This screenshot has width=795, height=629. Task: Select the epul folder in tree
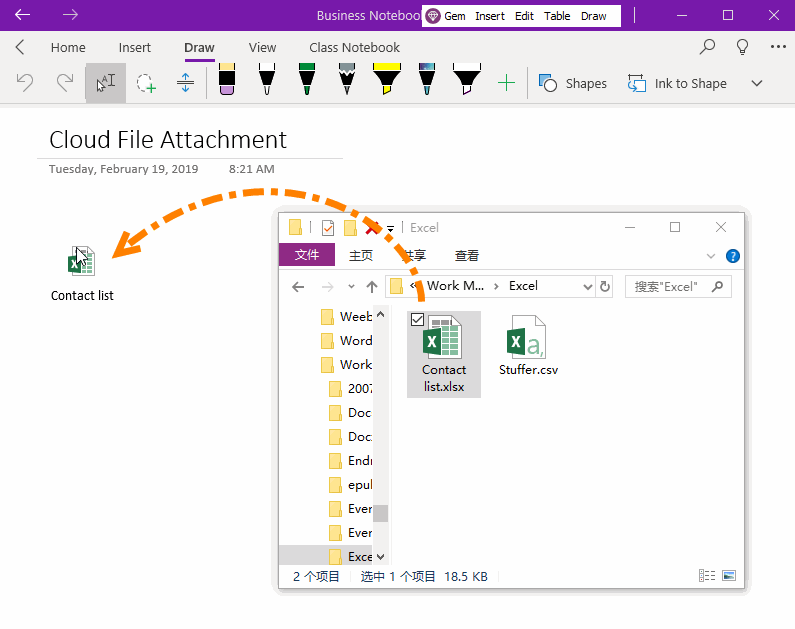[x=351, y=485]
